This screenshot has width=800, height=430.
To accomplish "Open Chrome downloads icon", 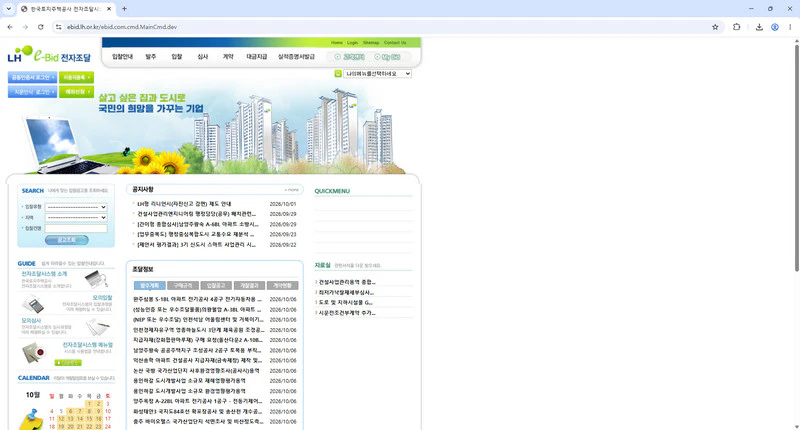I will pos(759,27).
